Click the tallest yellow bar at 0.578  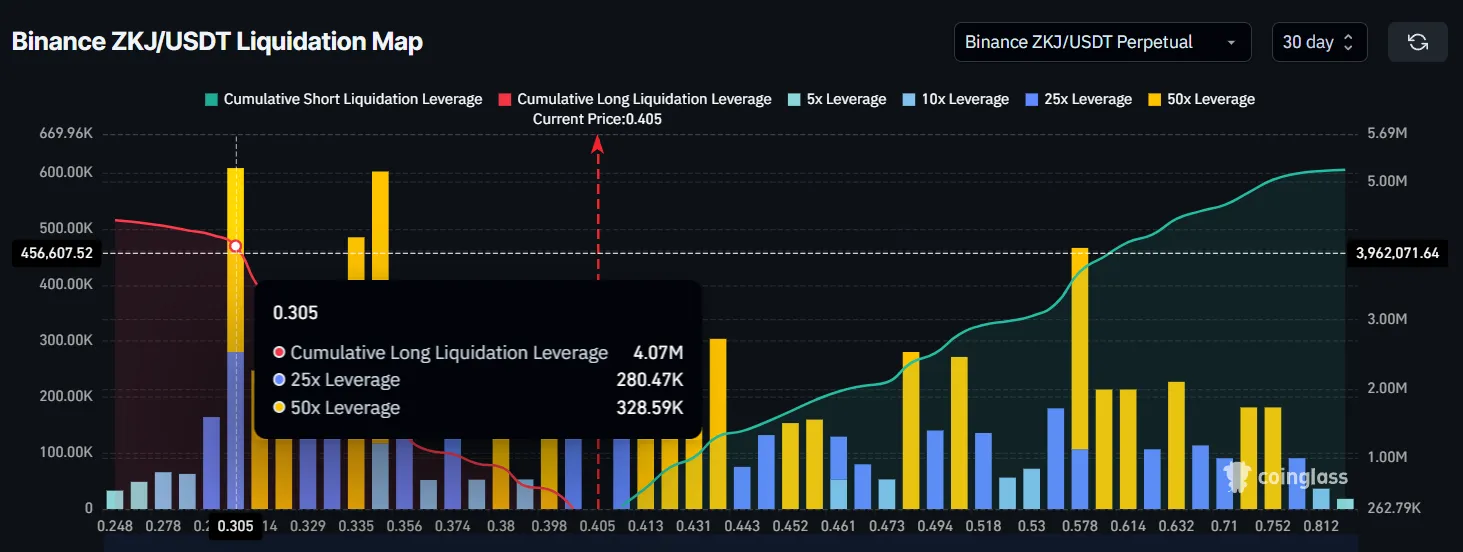(1080, 348)
